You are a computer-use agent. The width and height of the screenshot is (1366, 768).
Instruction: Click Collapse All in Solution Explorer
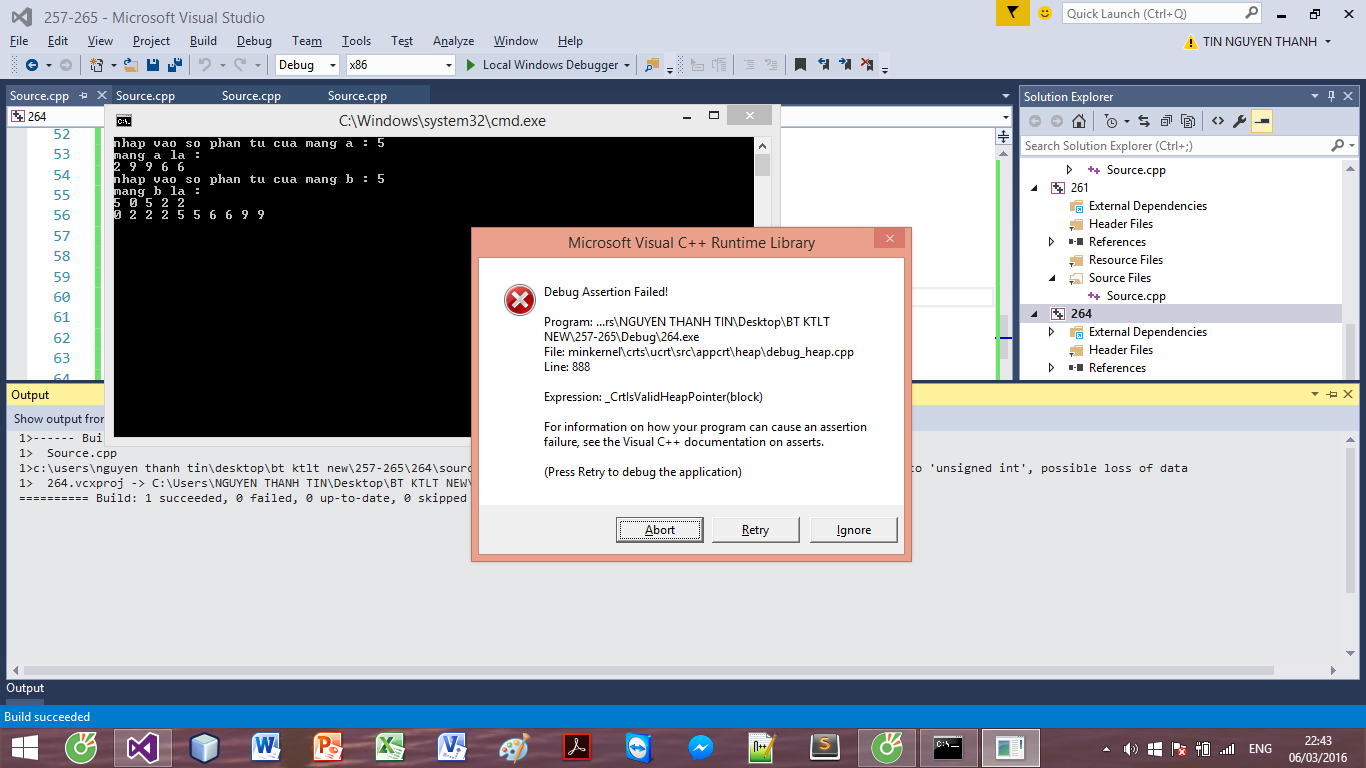1166,121
